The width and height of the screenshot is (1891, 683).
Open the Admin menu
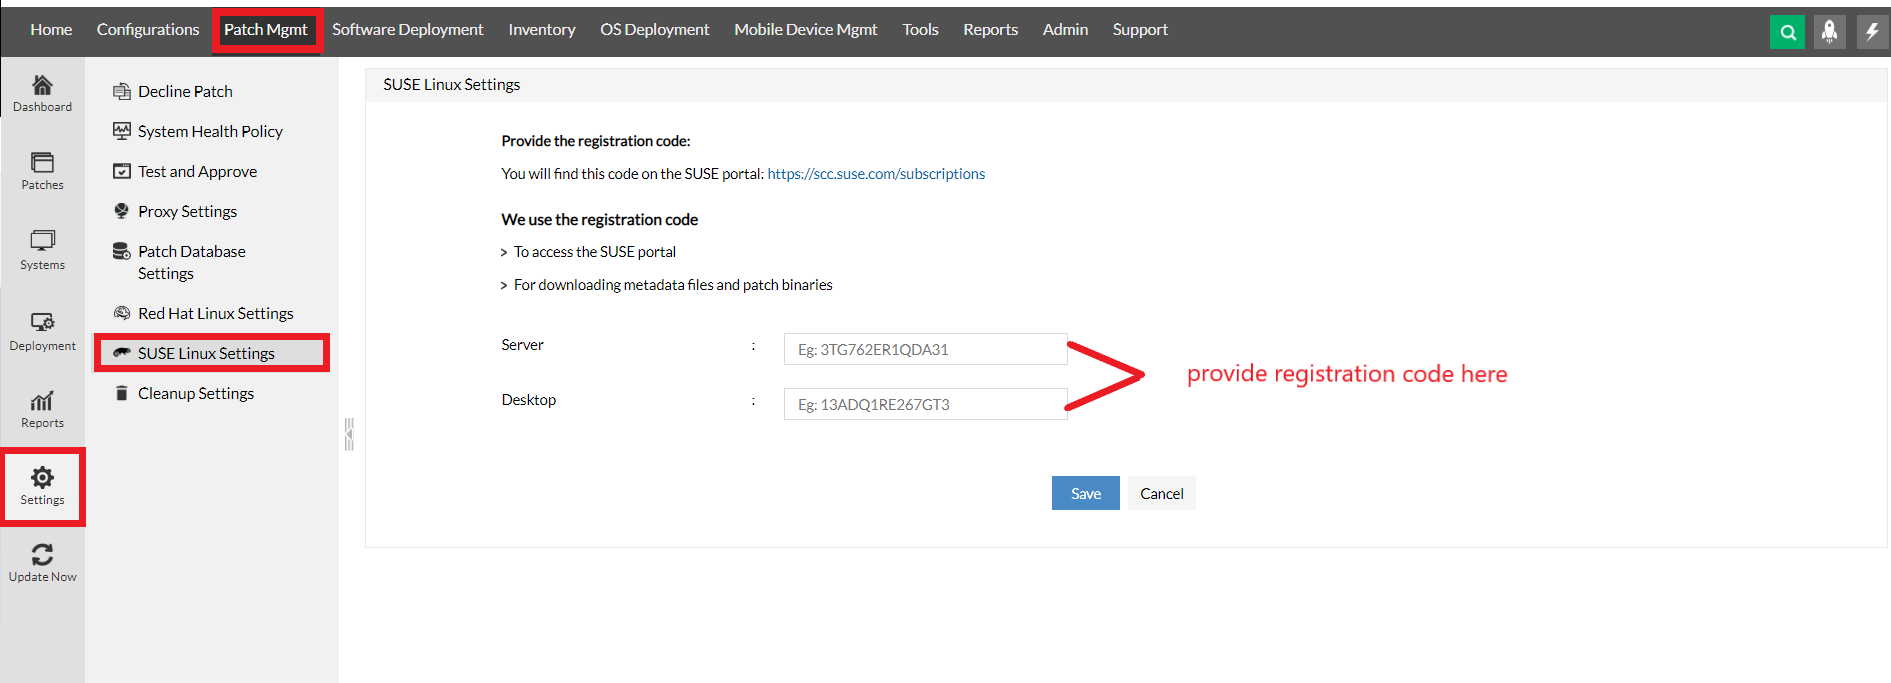[x=1066, y=30]
